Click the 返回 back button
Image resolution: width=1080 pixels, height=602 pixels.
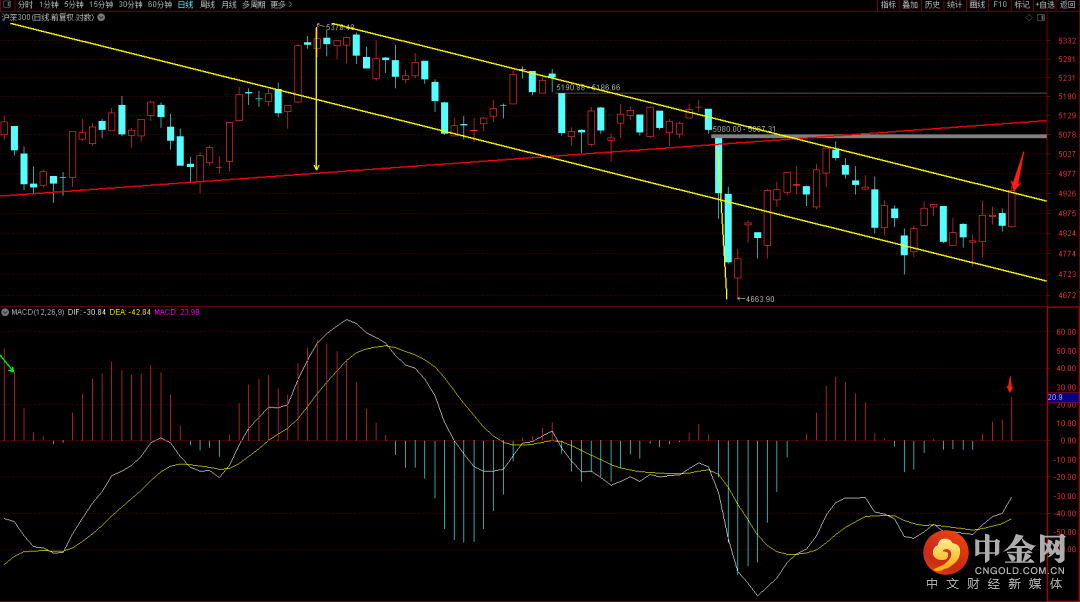coord(1068,4)
